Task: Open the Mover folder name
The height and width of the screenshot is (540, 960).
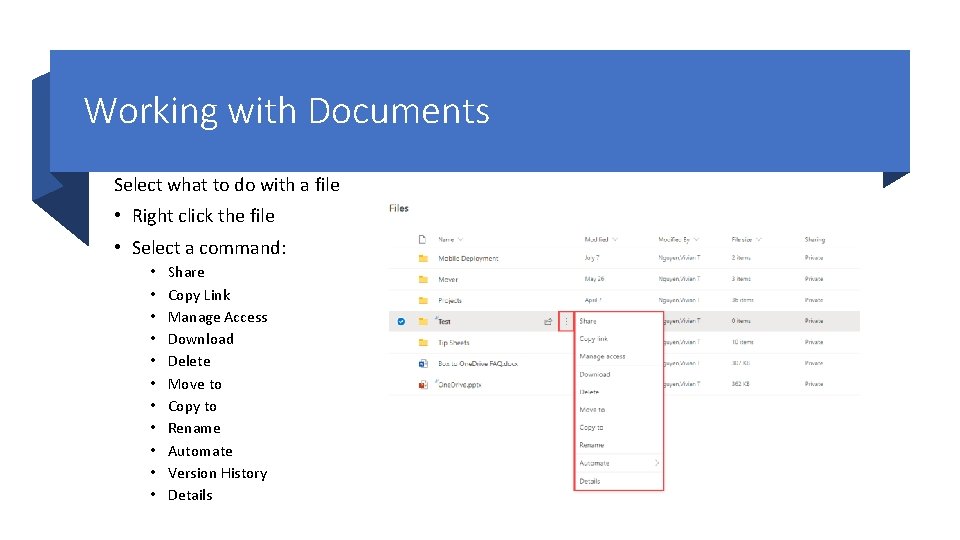Action: pos(448,279)
